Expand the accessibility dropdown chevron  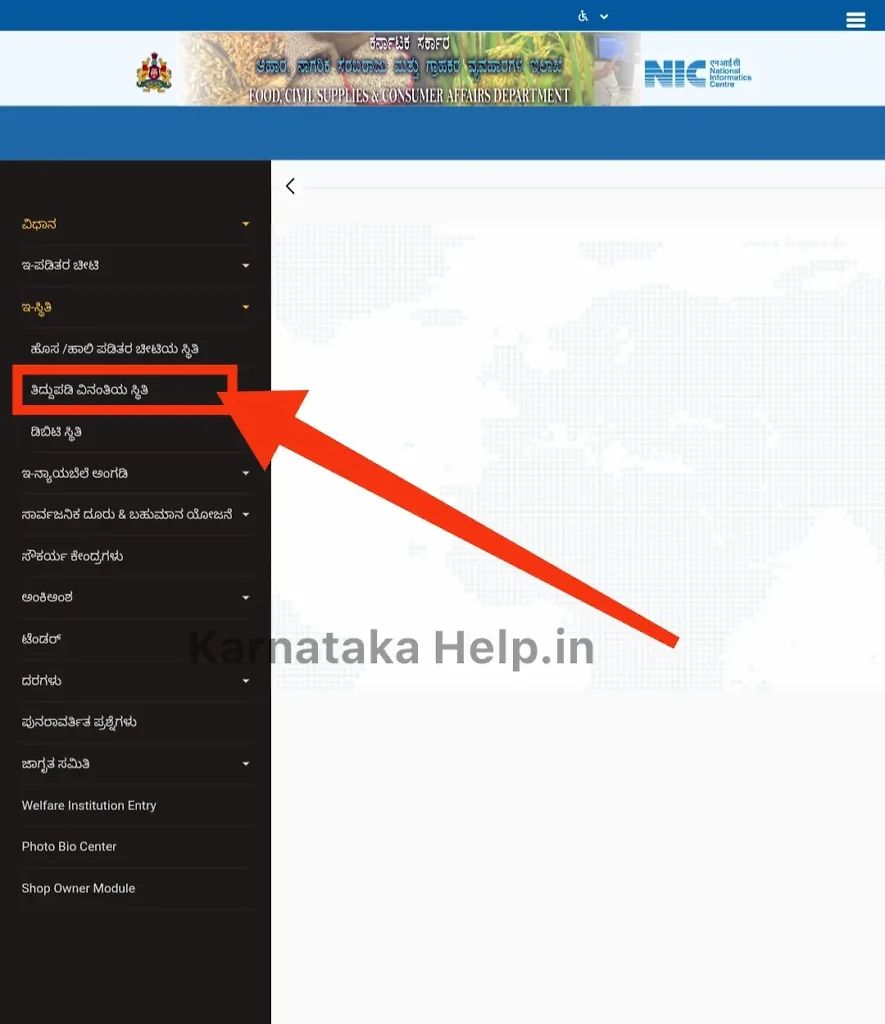[x=604, y=16]
